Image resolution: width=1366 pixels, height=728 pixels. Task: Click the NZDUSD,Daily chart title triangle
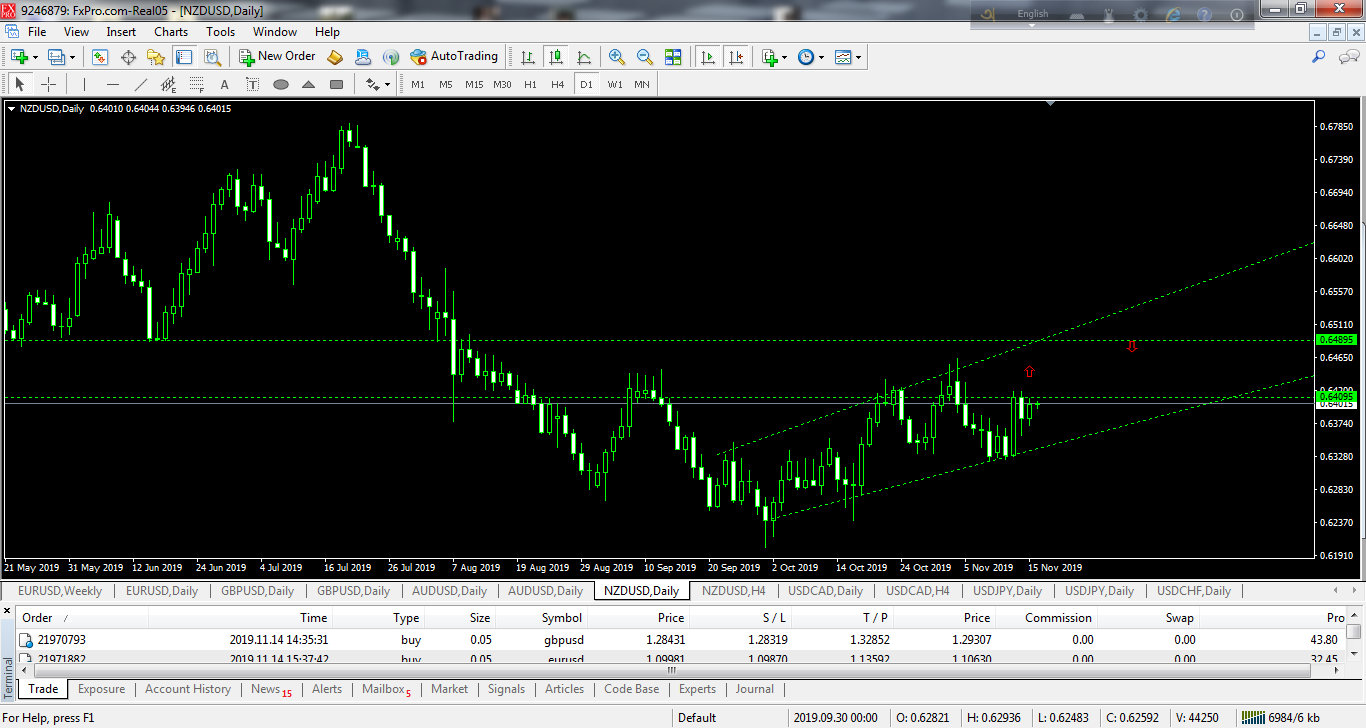[x=11, y=108]
